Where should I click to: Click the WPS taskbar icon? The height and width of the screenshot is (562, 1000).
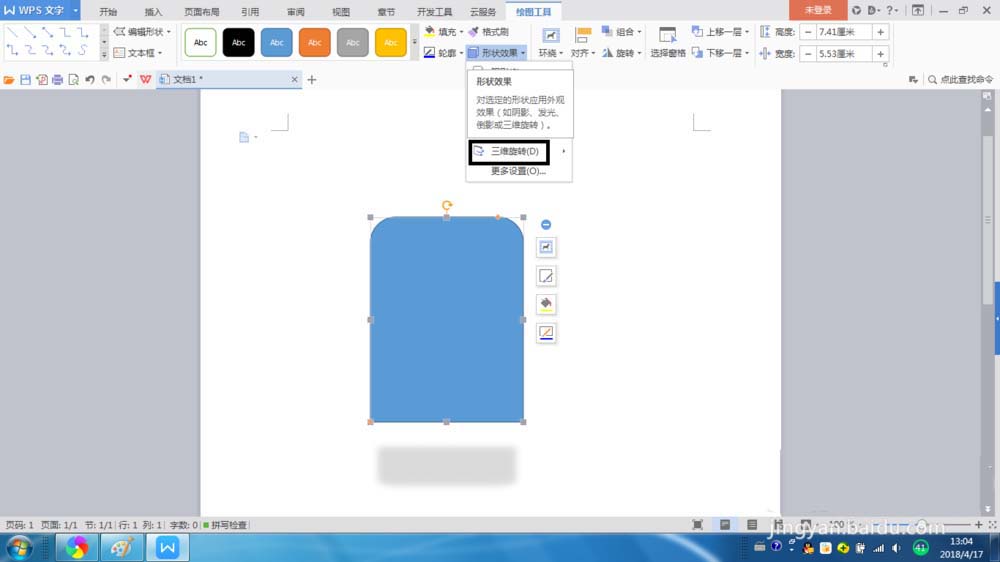pos(167,548)
